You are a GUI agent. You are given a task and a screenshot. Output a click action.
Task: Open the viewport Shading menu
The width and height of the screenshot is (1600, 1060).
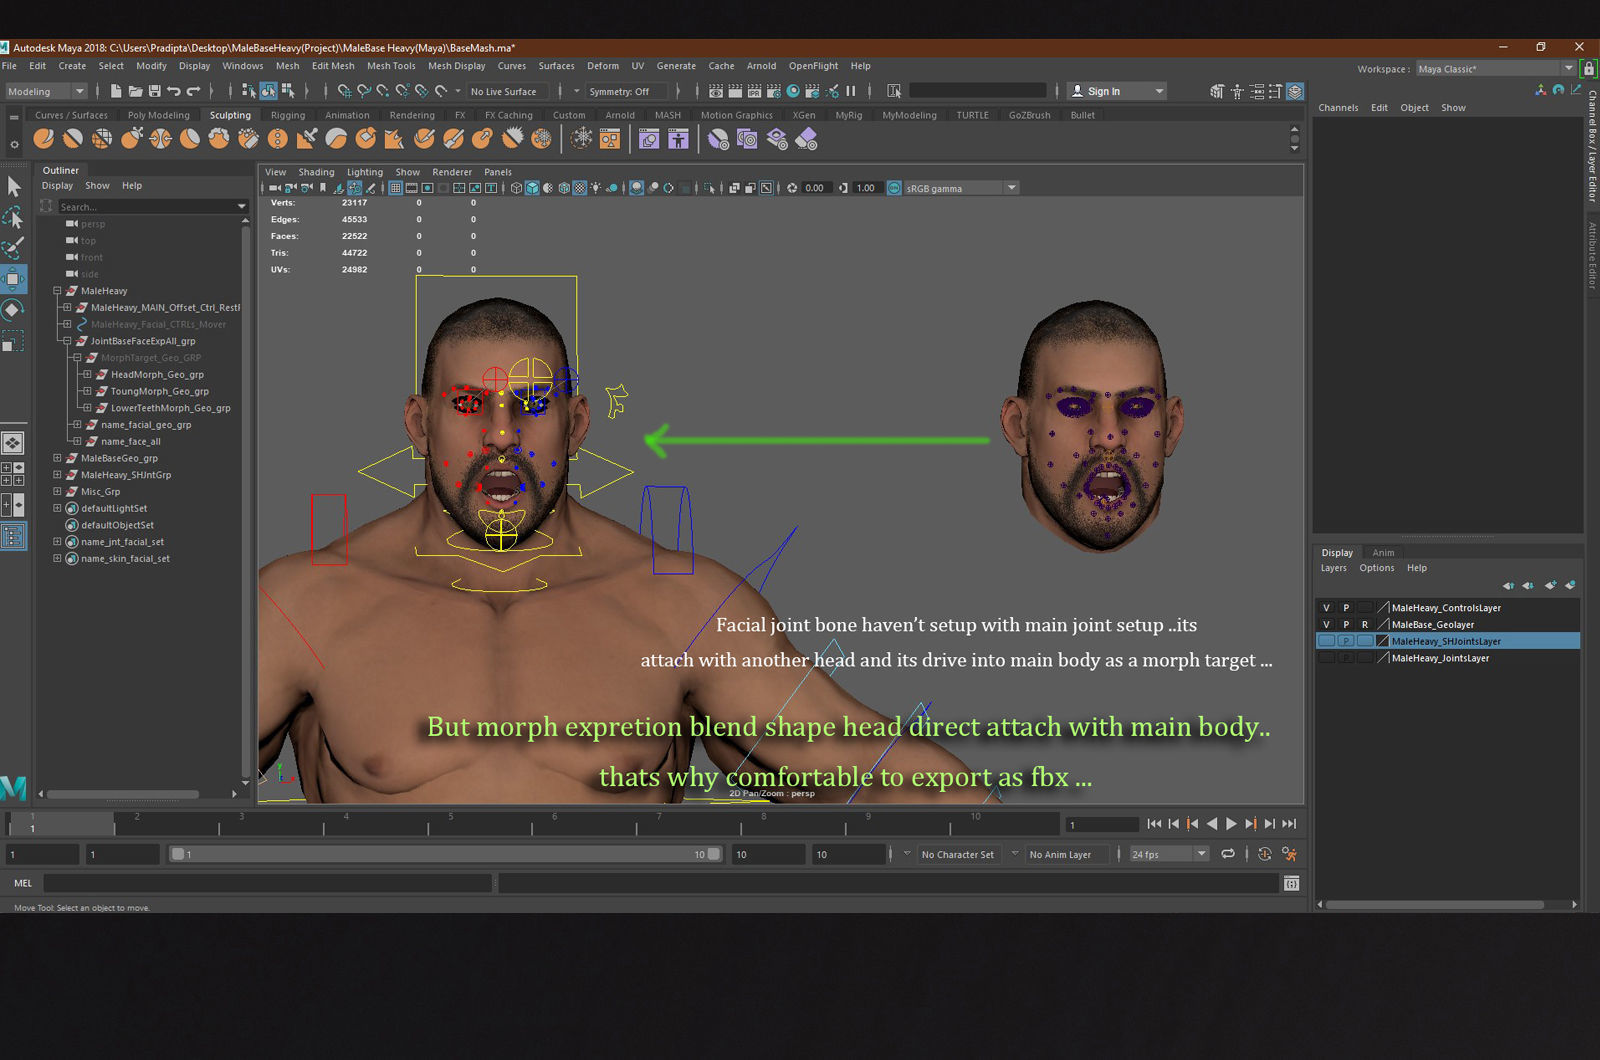point(316,172)
